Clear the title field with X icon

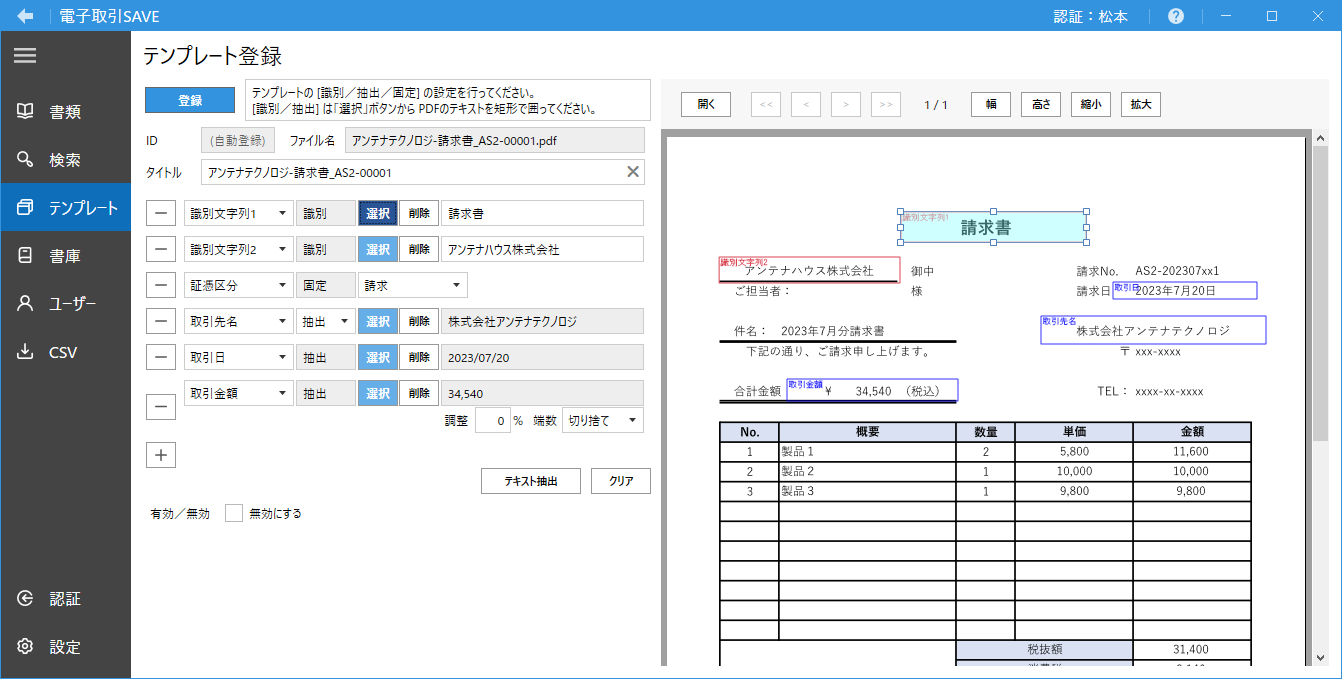coord(632,172)
